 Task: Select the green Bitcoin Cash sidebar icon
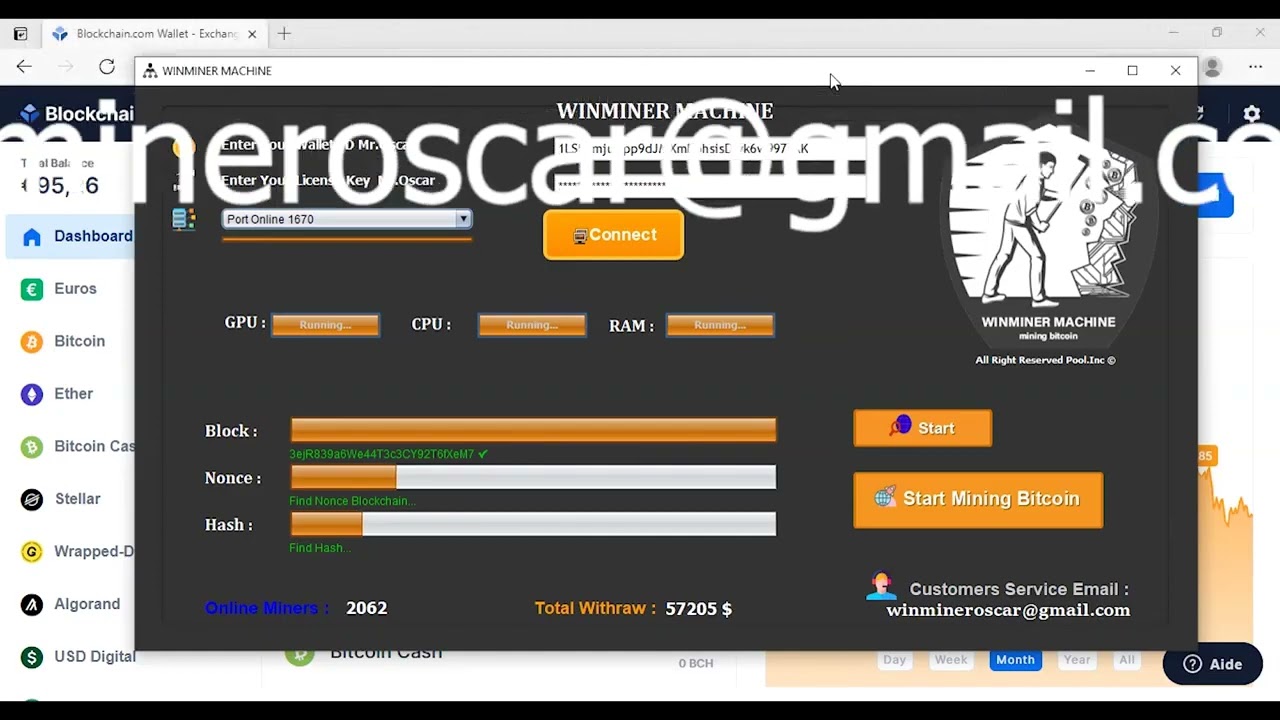point(32,447)
